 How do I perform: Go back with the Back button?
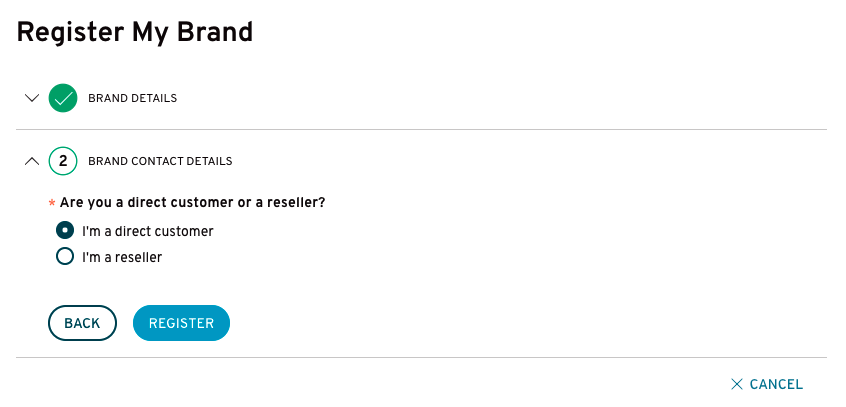(83, 323)
